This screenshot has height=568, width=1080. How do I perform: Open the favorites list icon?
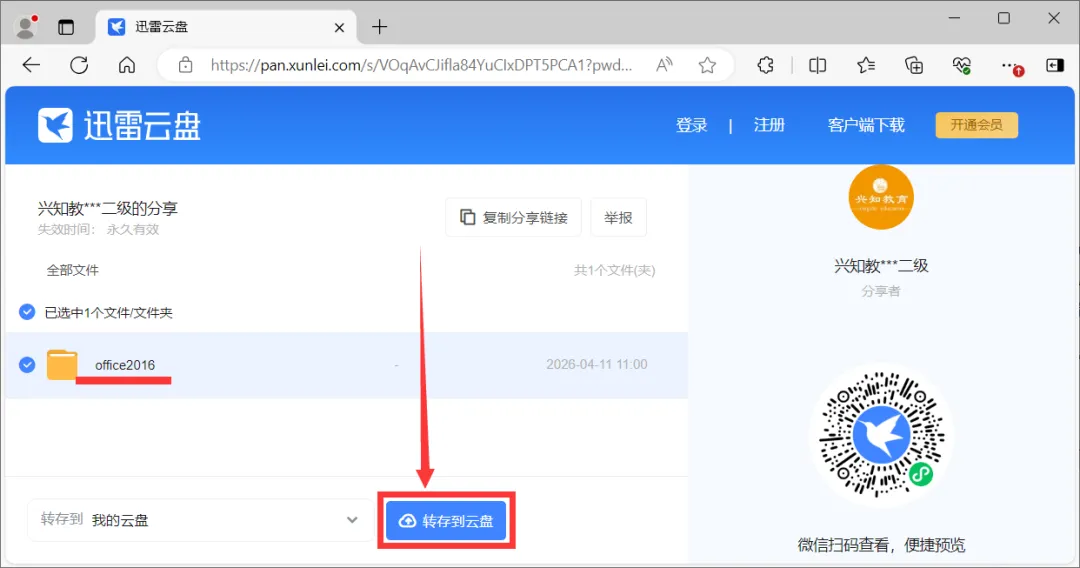click(x=866, y=65)
